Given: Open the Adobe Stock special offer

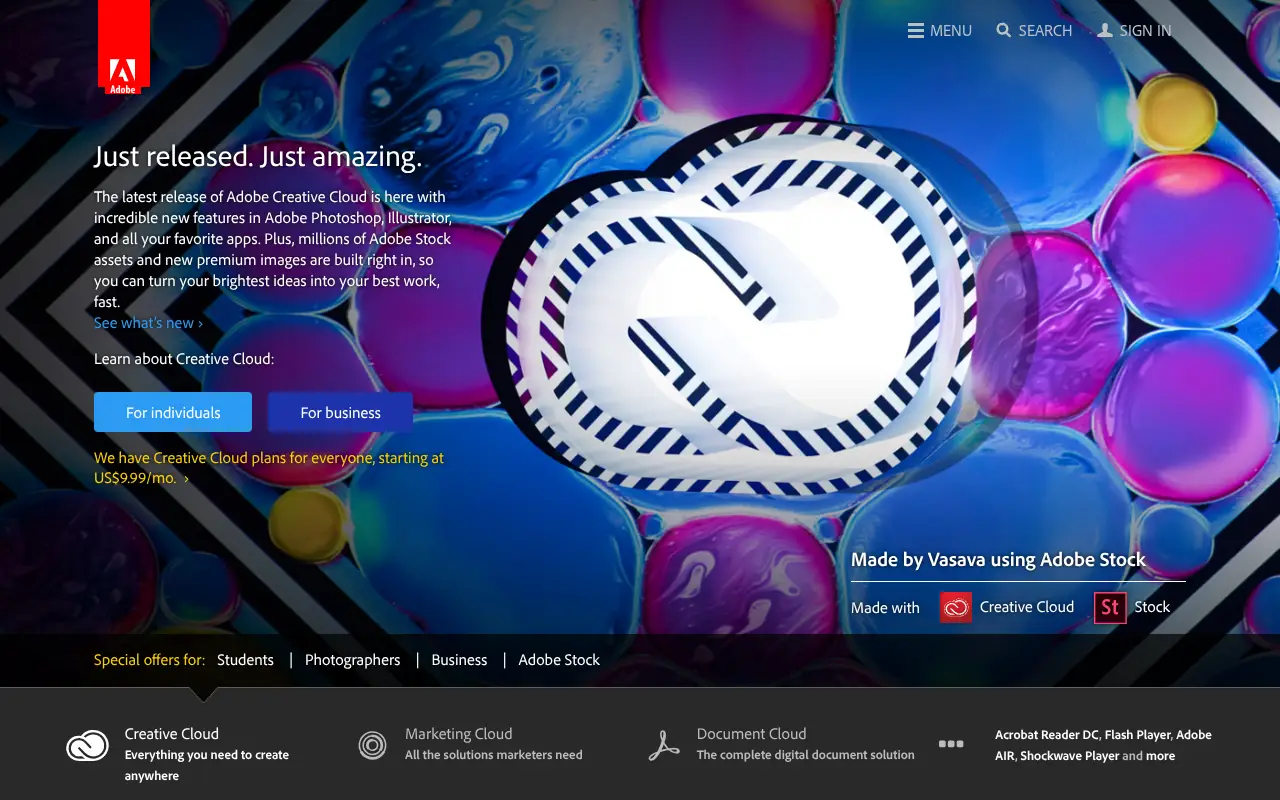Looking at the screenshot, I should coord(559,660).
